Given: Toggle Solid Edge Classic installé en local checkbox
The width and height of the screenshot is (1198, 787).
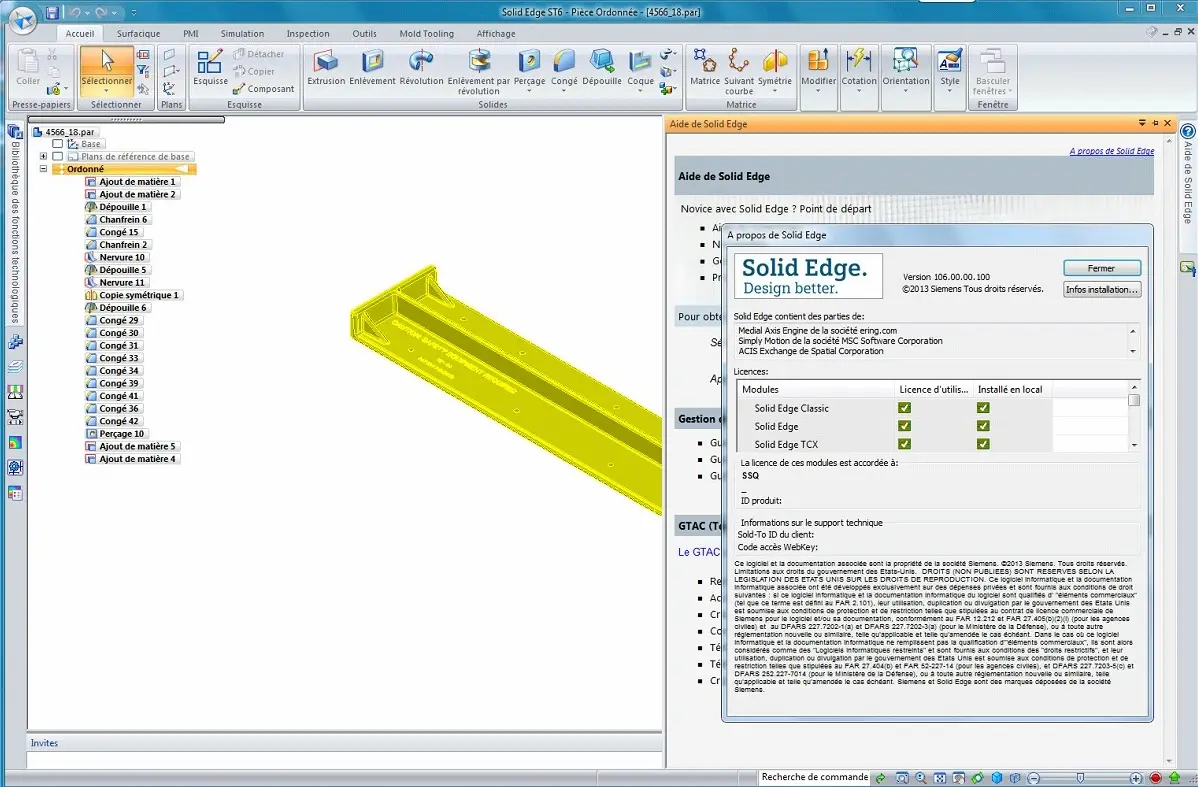Looking at the screenshot, I should [x=983, y=408].
